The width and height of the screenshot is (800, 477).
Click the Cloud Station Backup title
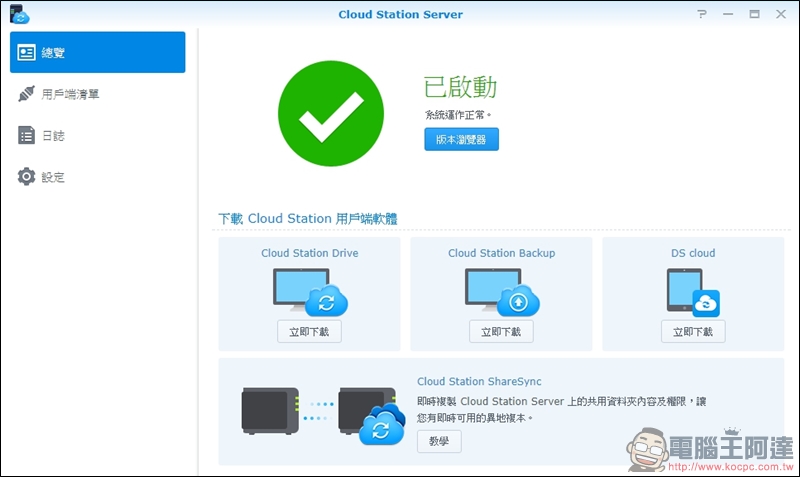(502, 253)
